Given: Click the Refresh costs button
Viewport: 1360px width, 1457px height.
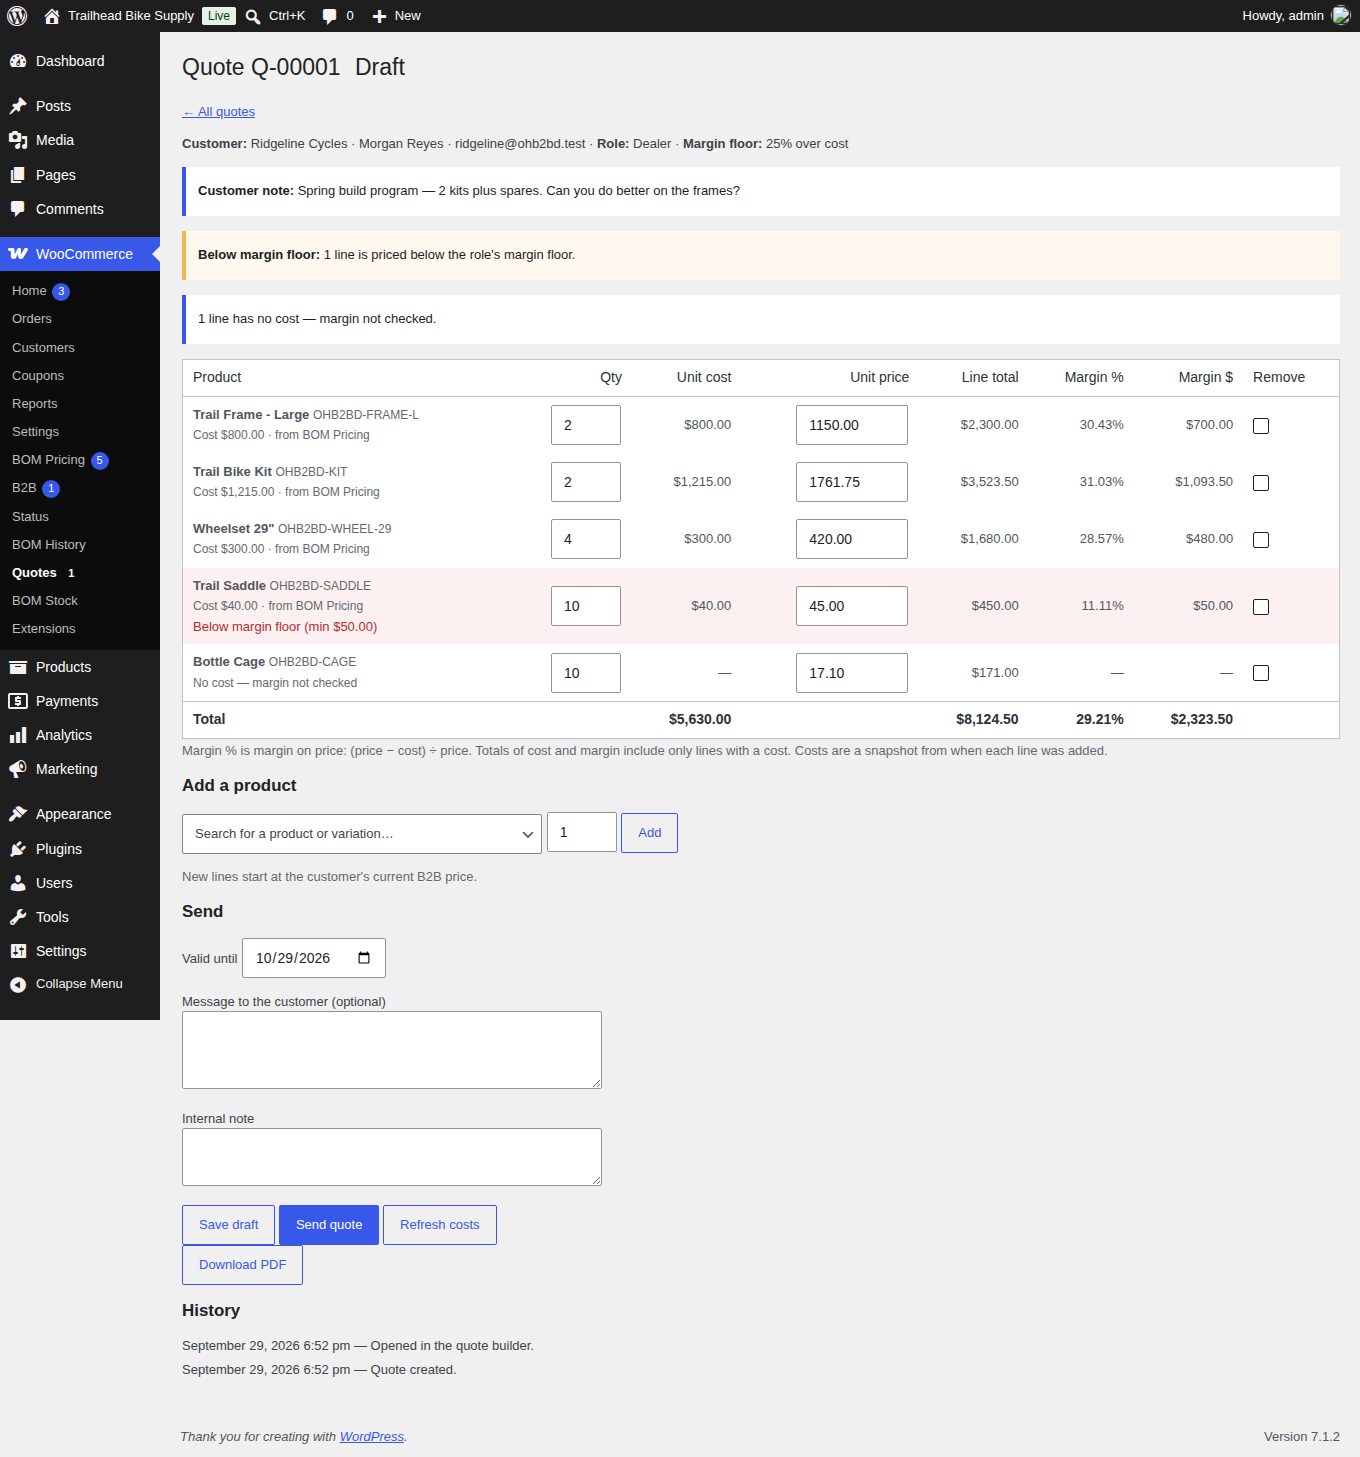Looking at the screenshot, I should click(x=440, y=1225).
